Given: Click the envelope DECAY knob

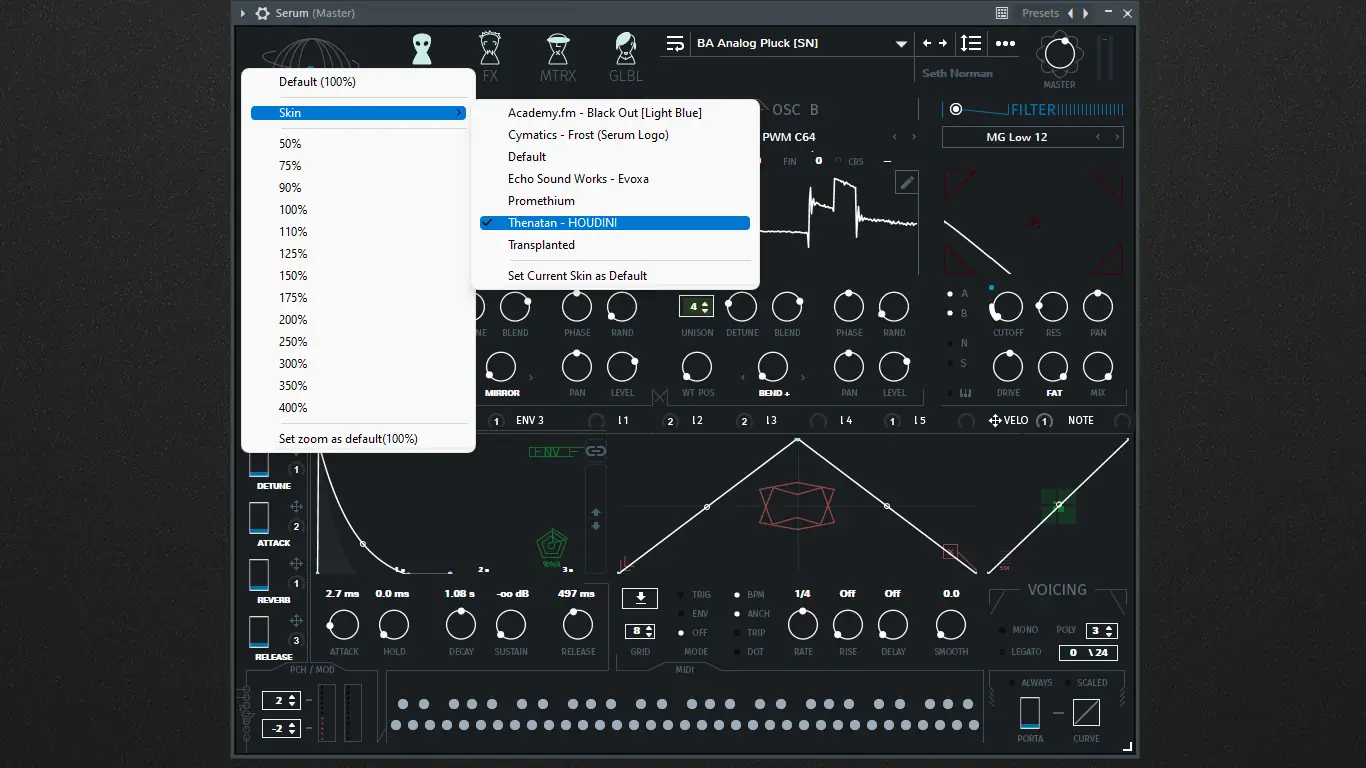Looking at the screenshot, I should pyautogui.click(x=461, y=625).
